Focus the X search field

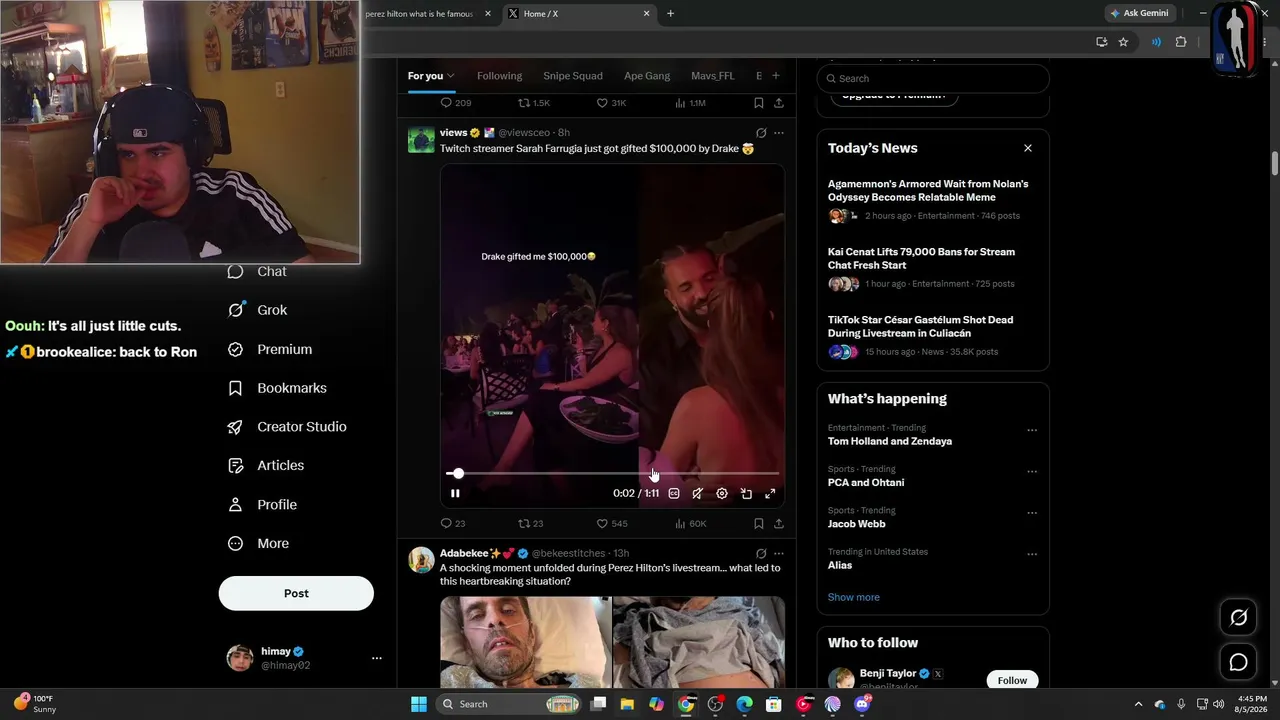pyautogui.click(x=933, y=78)
